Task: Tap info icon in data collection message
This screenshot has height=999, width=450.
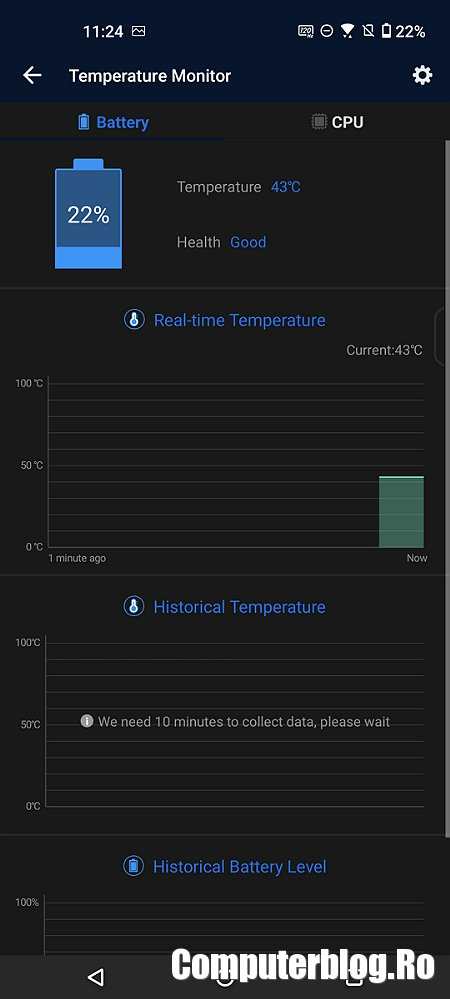Action: click(87, 721)
